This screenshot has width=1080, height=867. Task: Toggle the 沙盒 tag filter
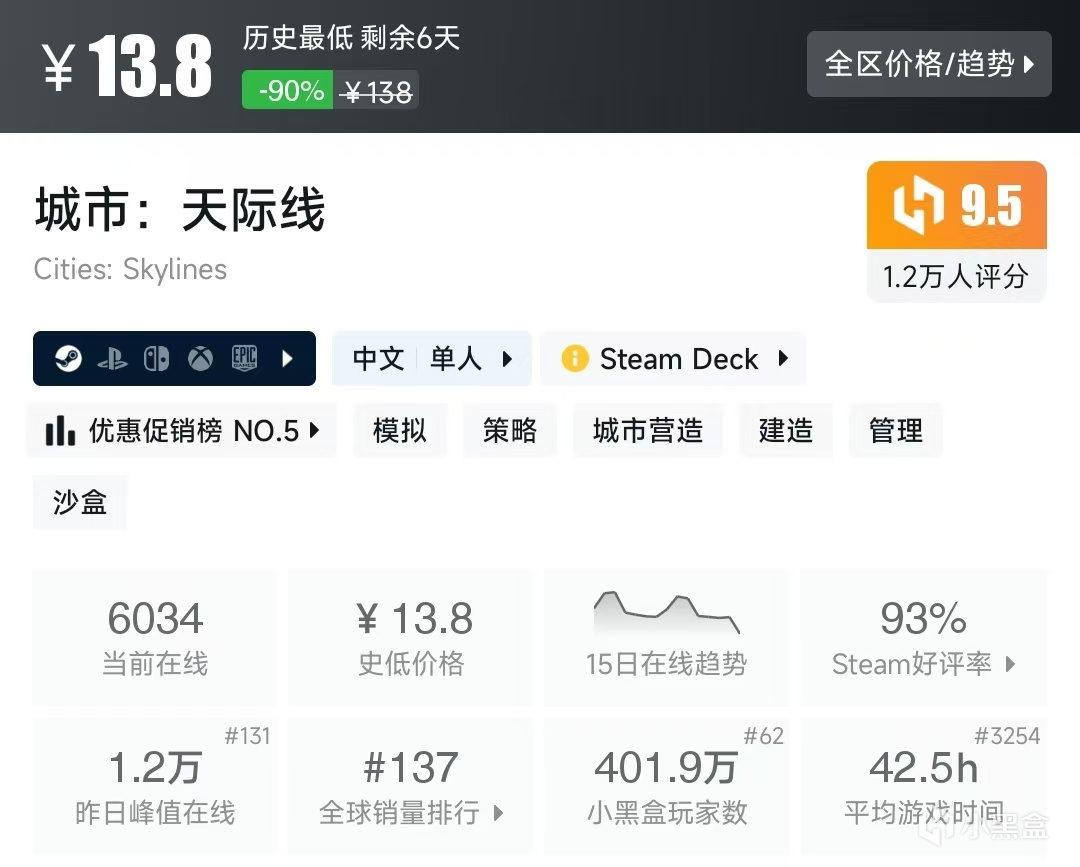pos(79,503)
